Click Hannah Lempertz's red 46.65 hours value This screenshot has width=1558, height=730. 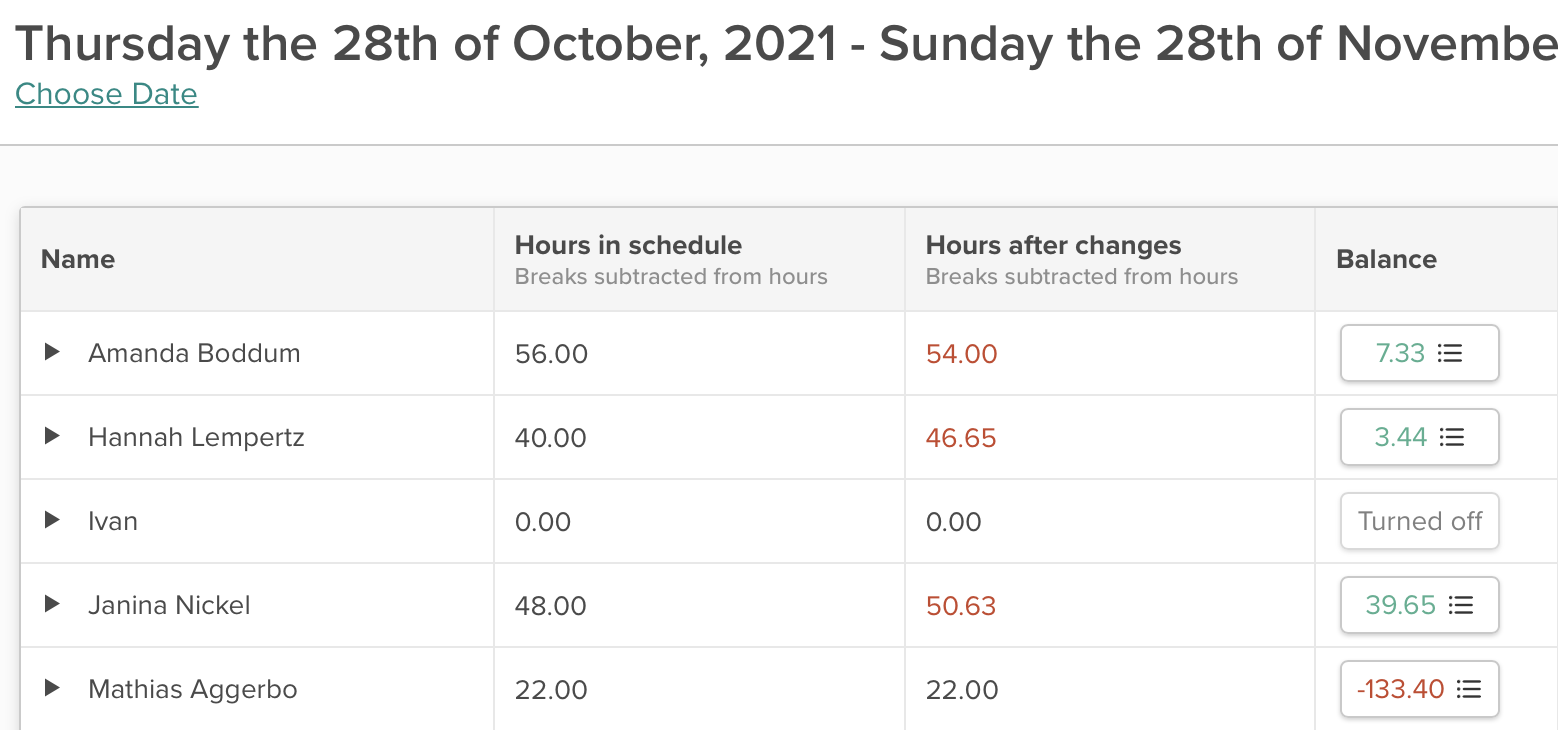[961, 437]
